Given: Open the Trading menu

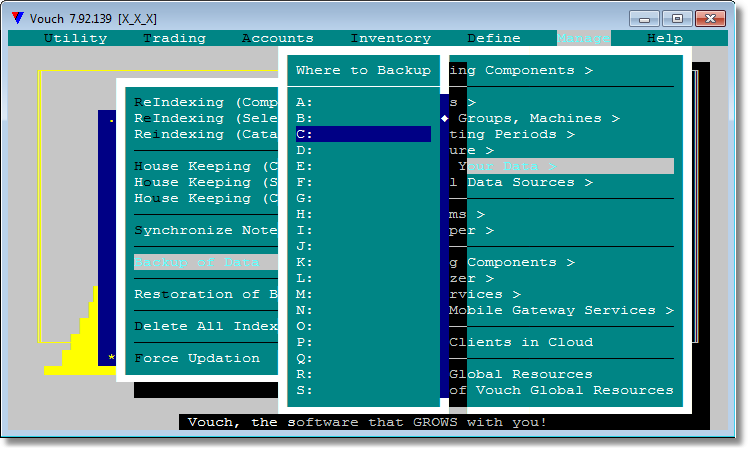Looking at the screenshot, I should (175, 38).
